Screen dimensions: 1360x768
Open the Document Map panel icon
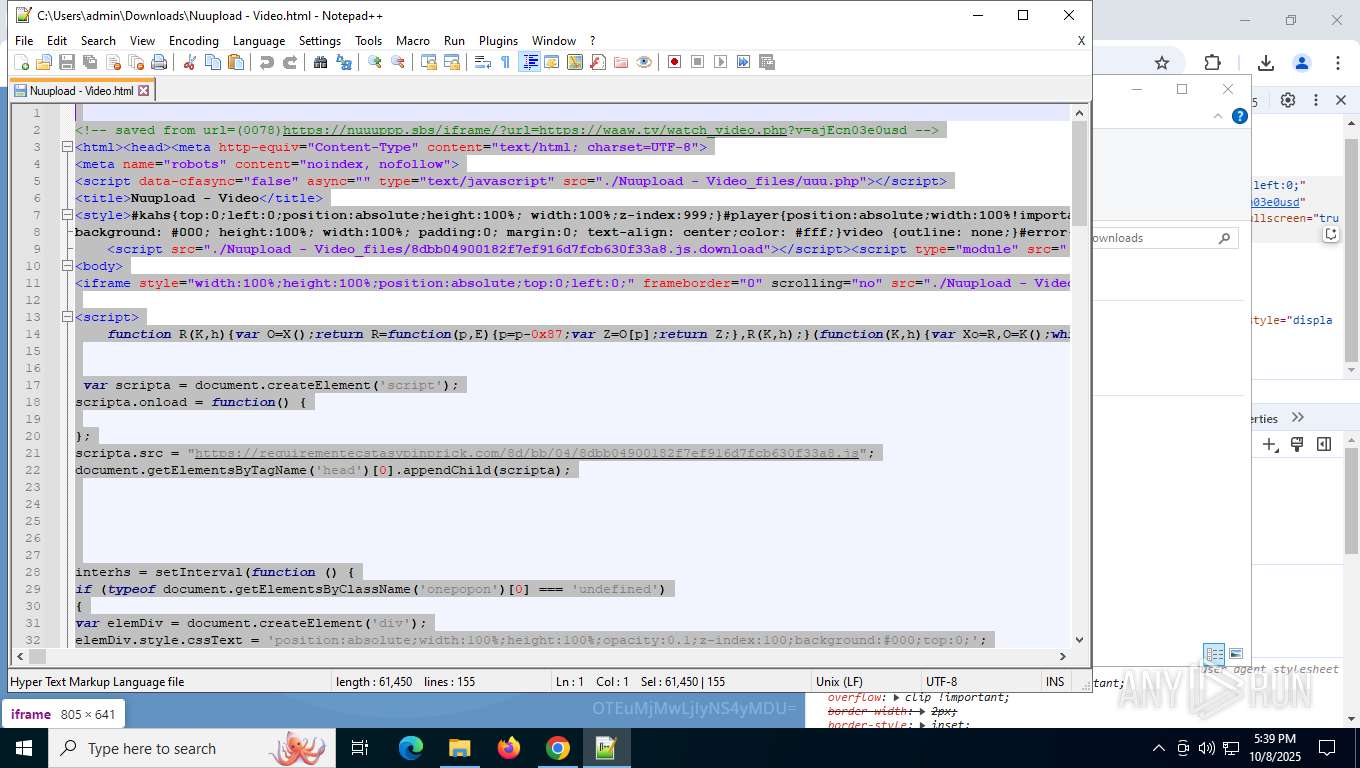[574, 62]
